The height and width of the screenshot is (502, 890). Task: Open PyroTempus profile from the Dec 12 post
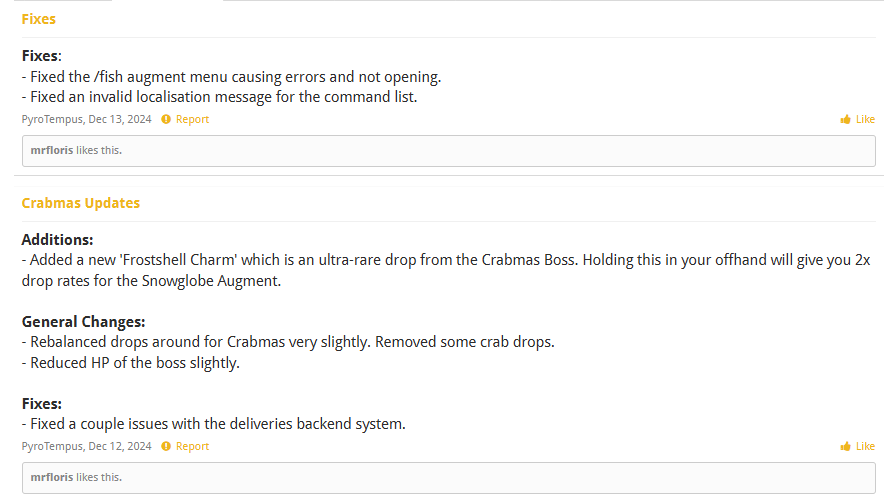pyautogui.click(x=51, y=447)
